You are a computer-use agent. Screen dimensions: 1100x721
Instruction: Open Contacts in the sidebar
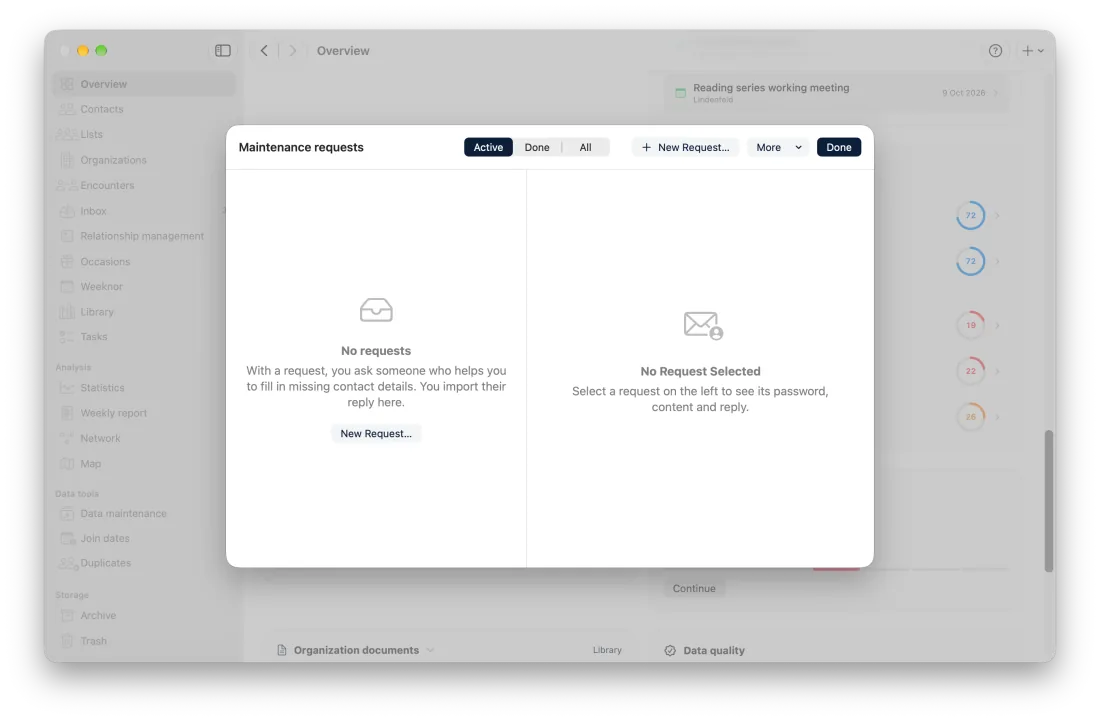tap(144, 109)
